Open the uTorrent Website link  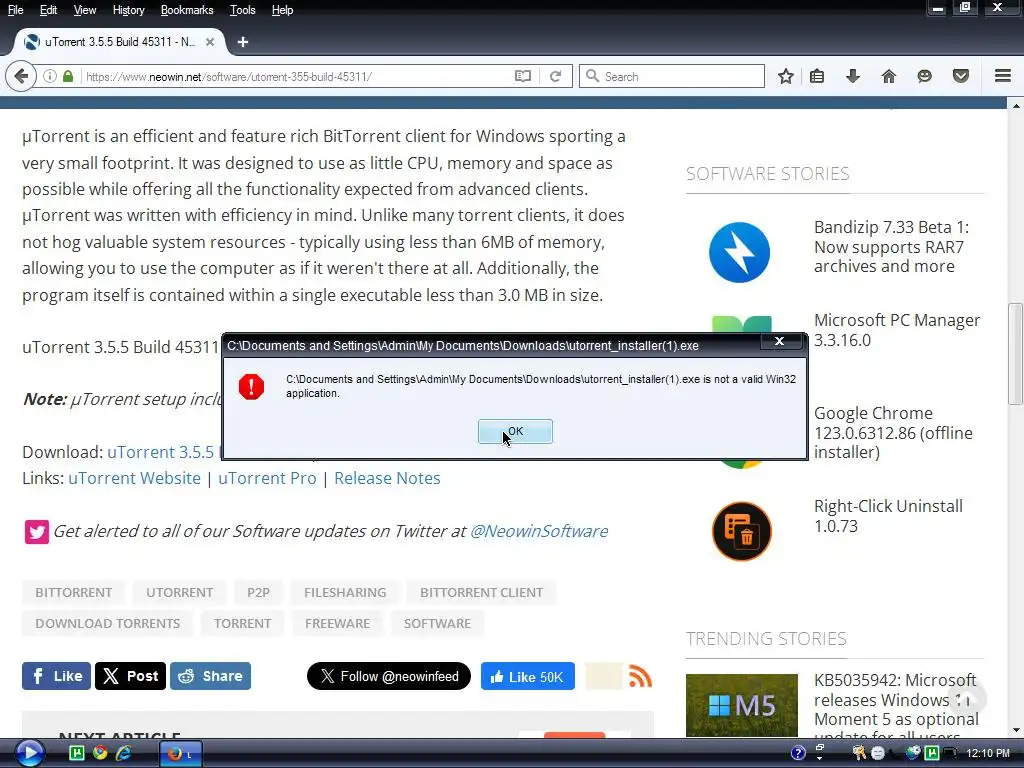coord(135,478)
